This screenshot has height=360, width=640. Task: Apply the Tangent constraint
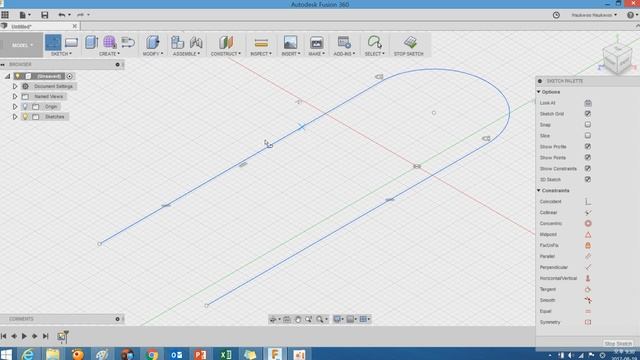pyautogui.click(x=588, y=289)
